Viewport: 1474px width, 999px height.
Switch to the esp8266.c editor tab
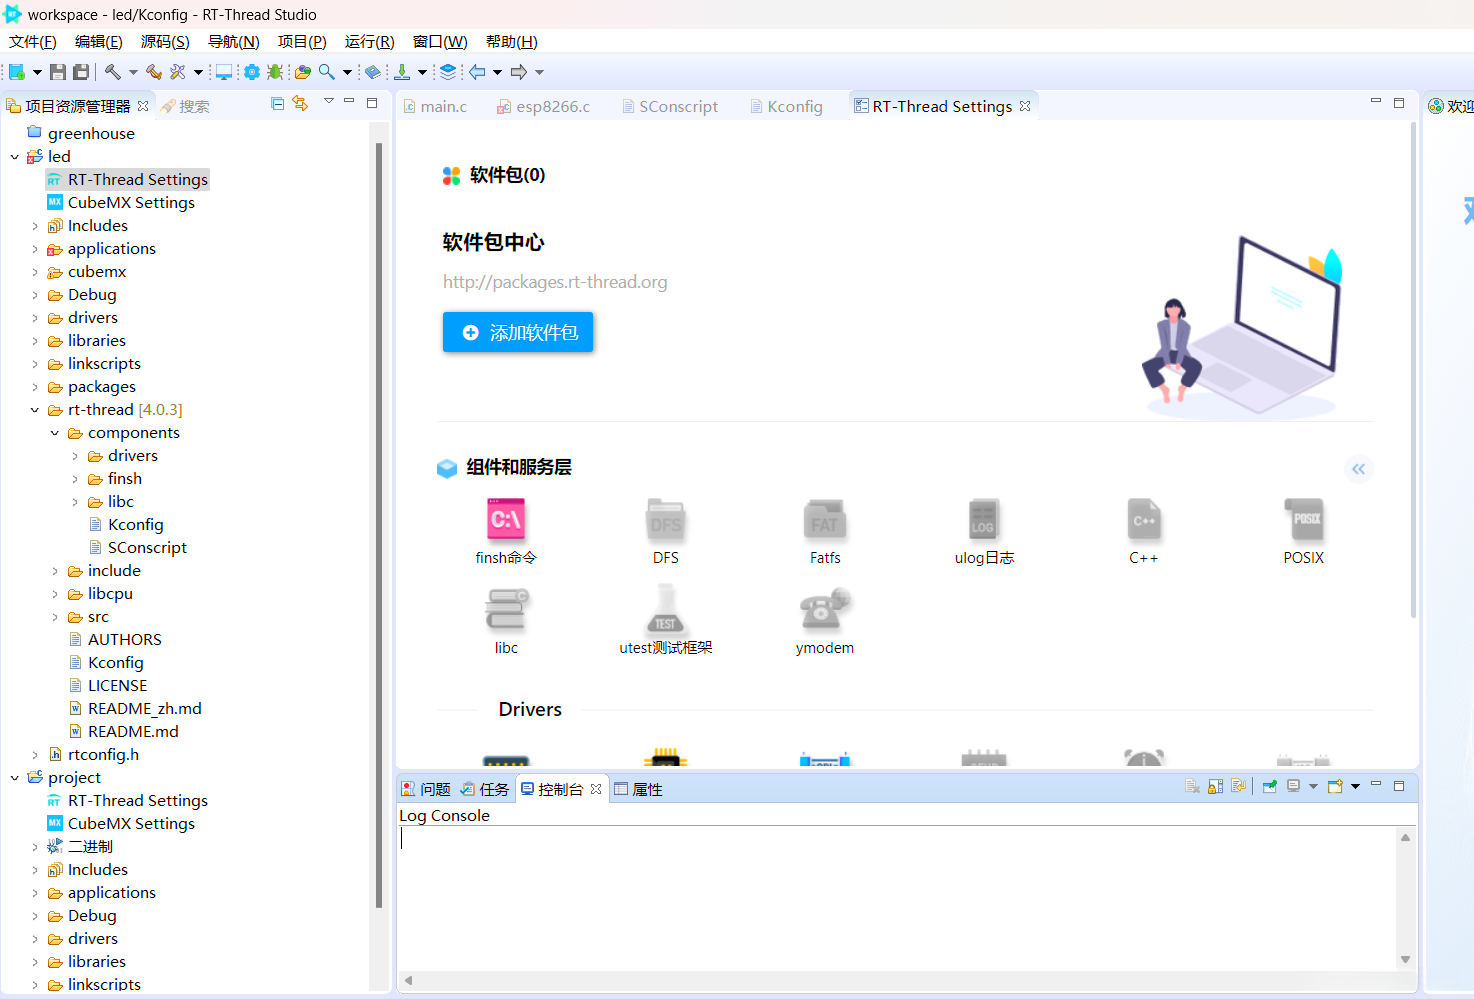click(545, 106)
